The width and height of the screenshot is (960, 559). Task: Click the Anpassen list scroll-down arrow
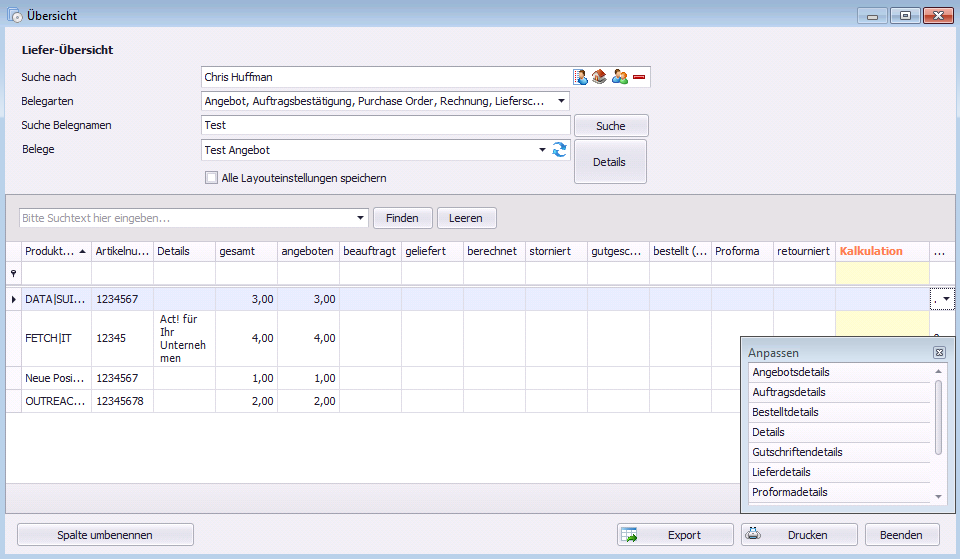pyautogui.click(x=939, y=497)
